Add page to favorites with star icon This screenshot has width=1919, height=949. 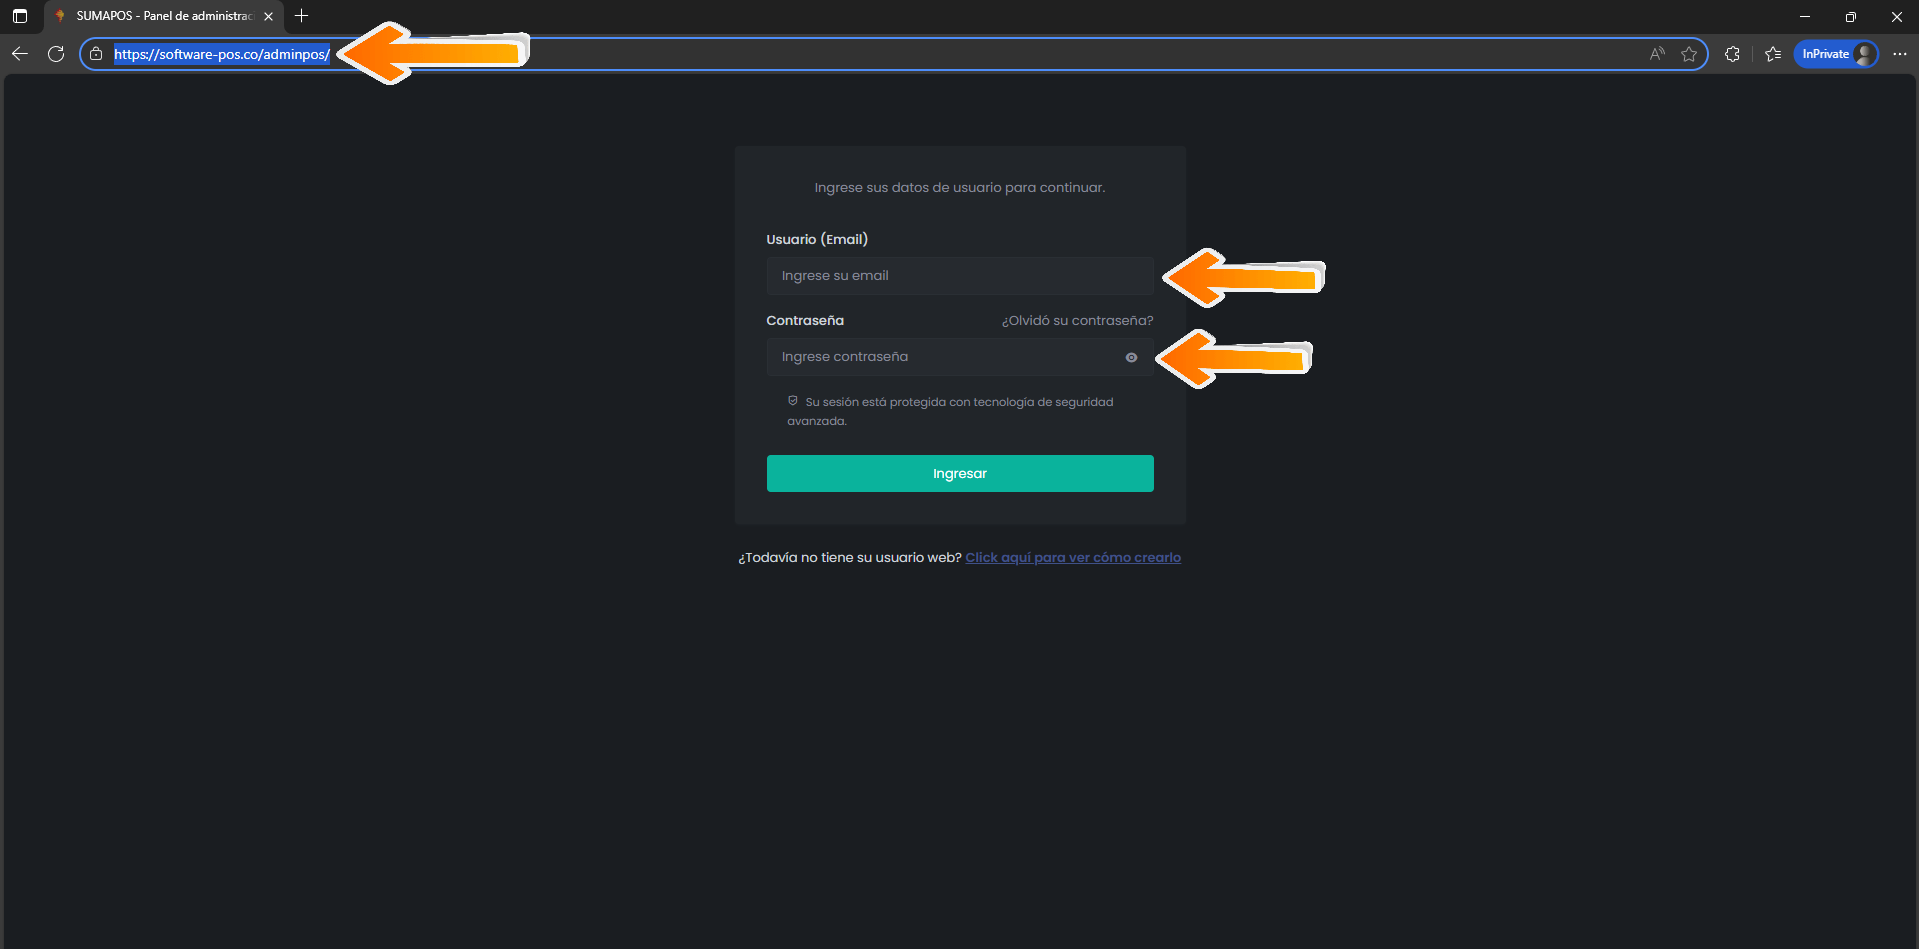pyautogui.click(x=1689, y=54)
